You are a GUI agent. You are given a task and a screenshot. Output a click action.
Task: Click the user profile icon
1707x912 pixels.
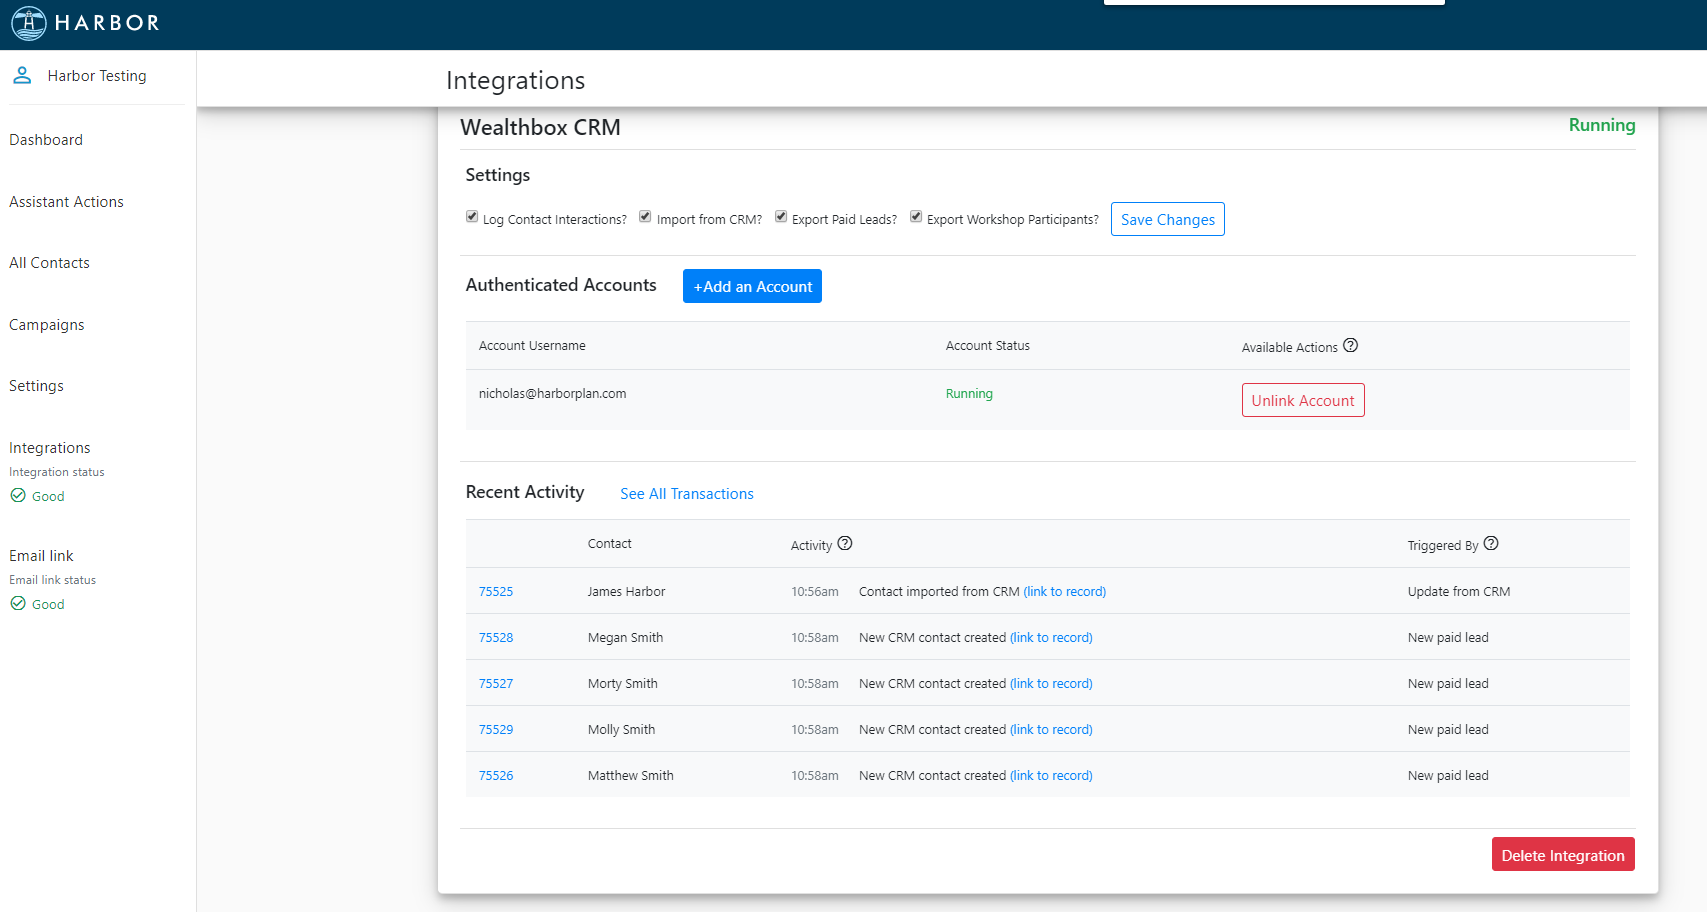(x=22, y=75)
